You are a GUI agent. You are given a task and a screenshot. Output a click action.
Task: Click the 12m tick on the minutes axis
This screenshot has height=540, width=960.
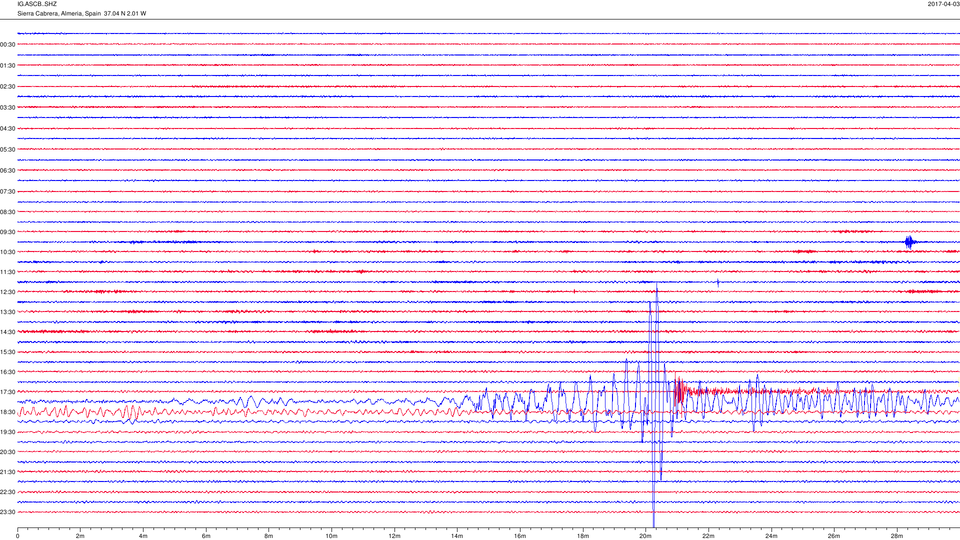(x=394, y=536)
